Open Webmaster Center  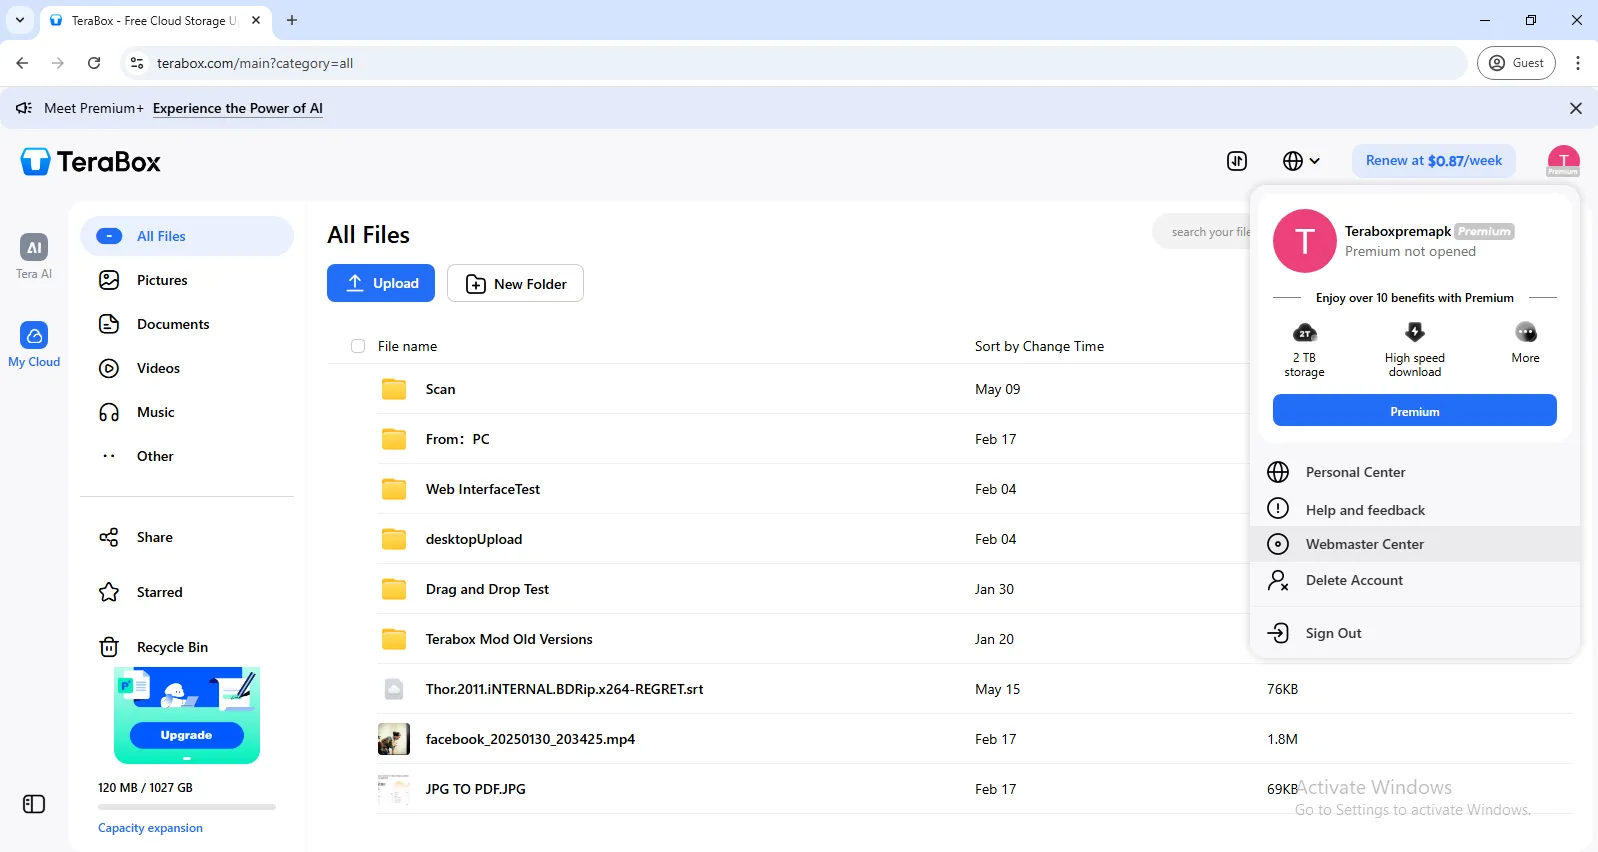[x=1415, y=544]
